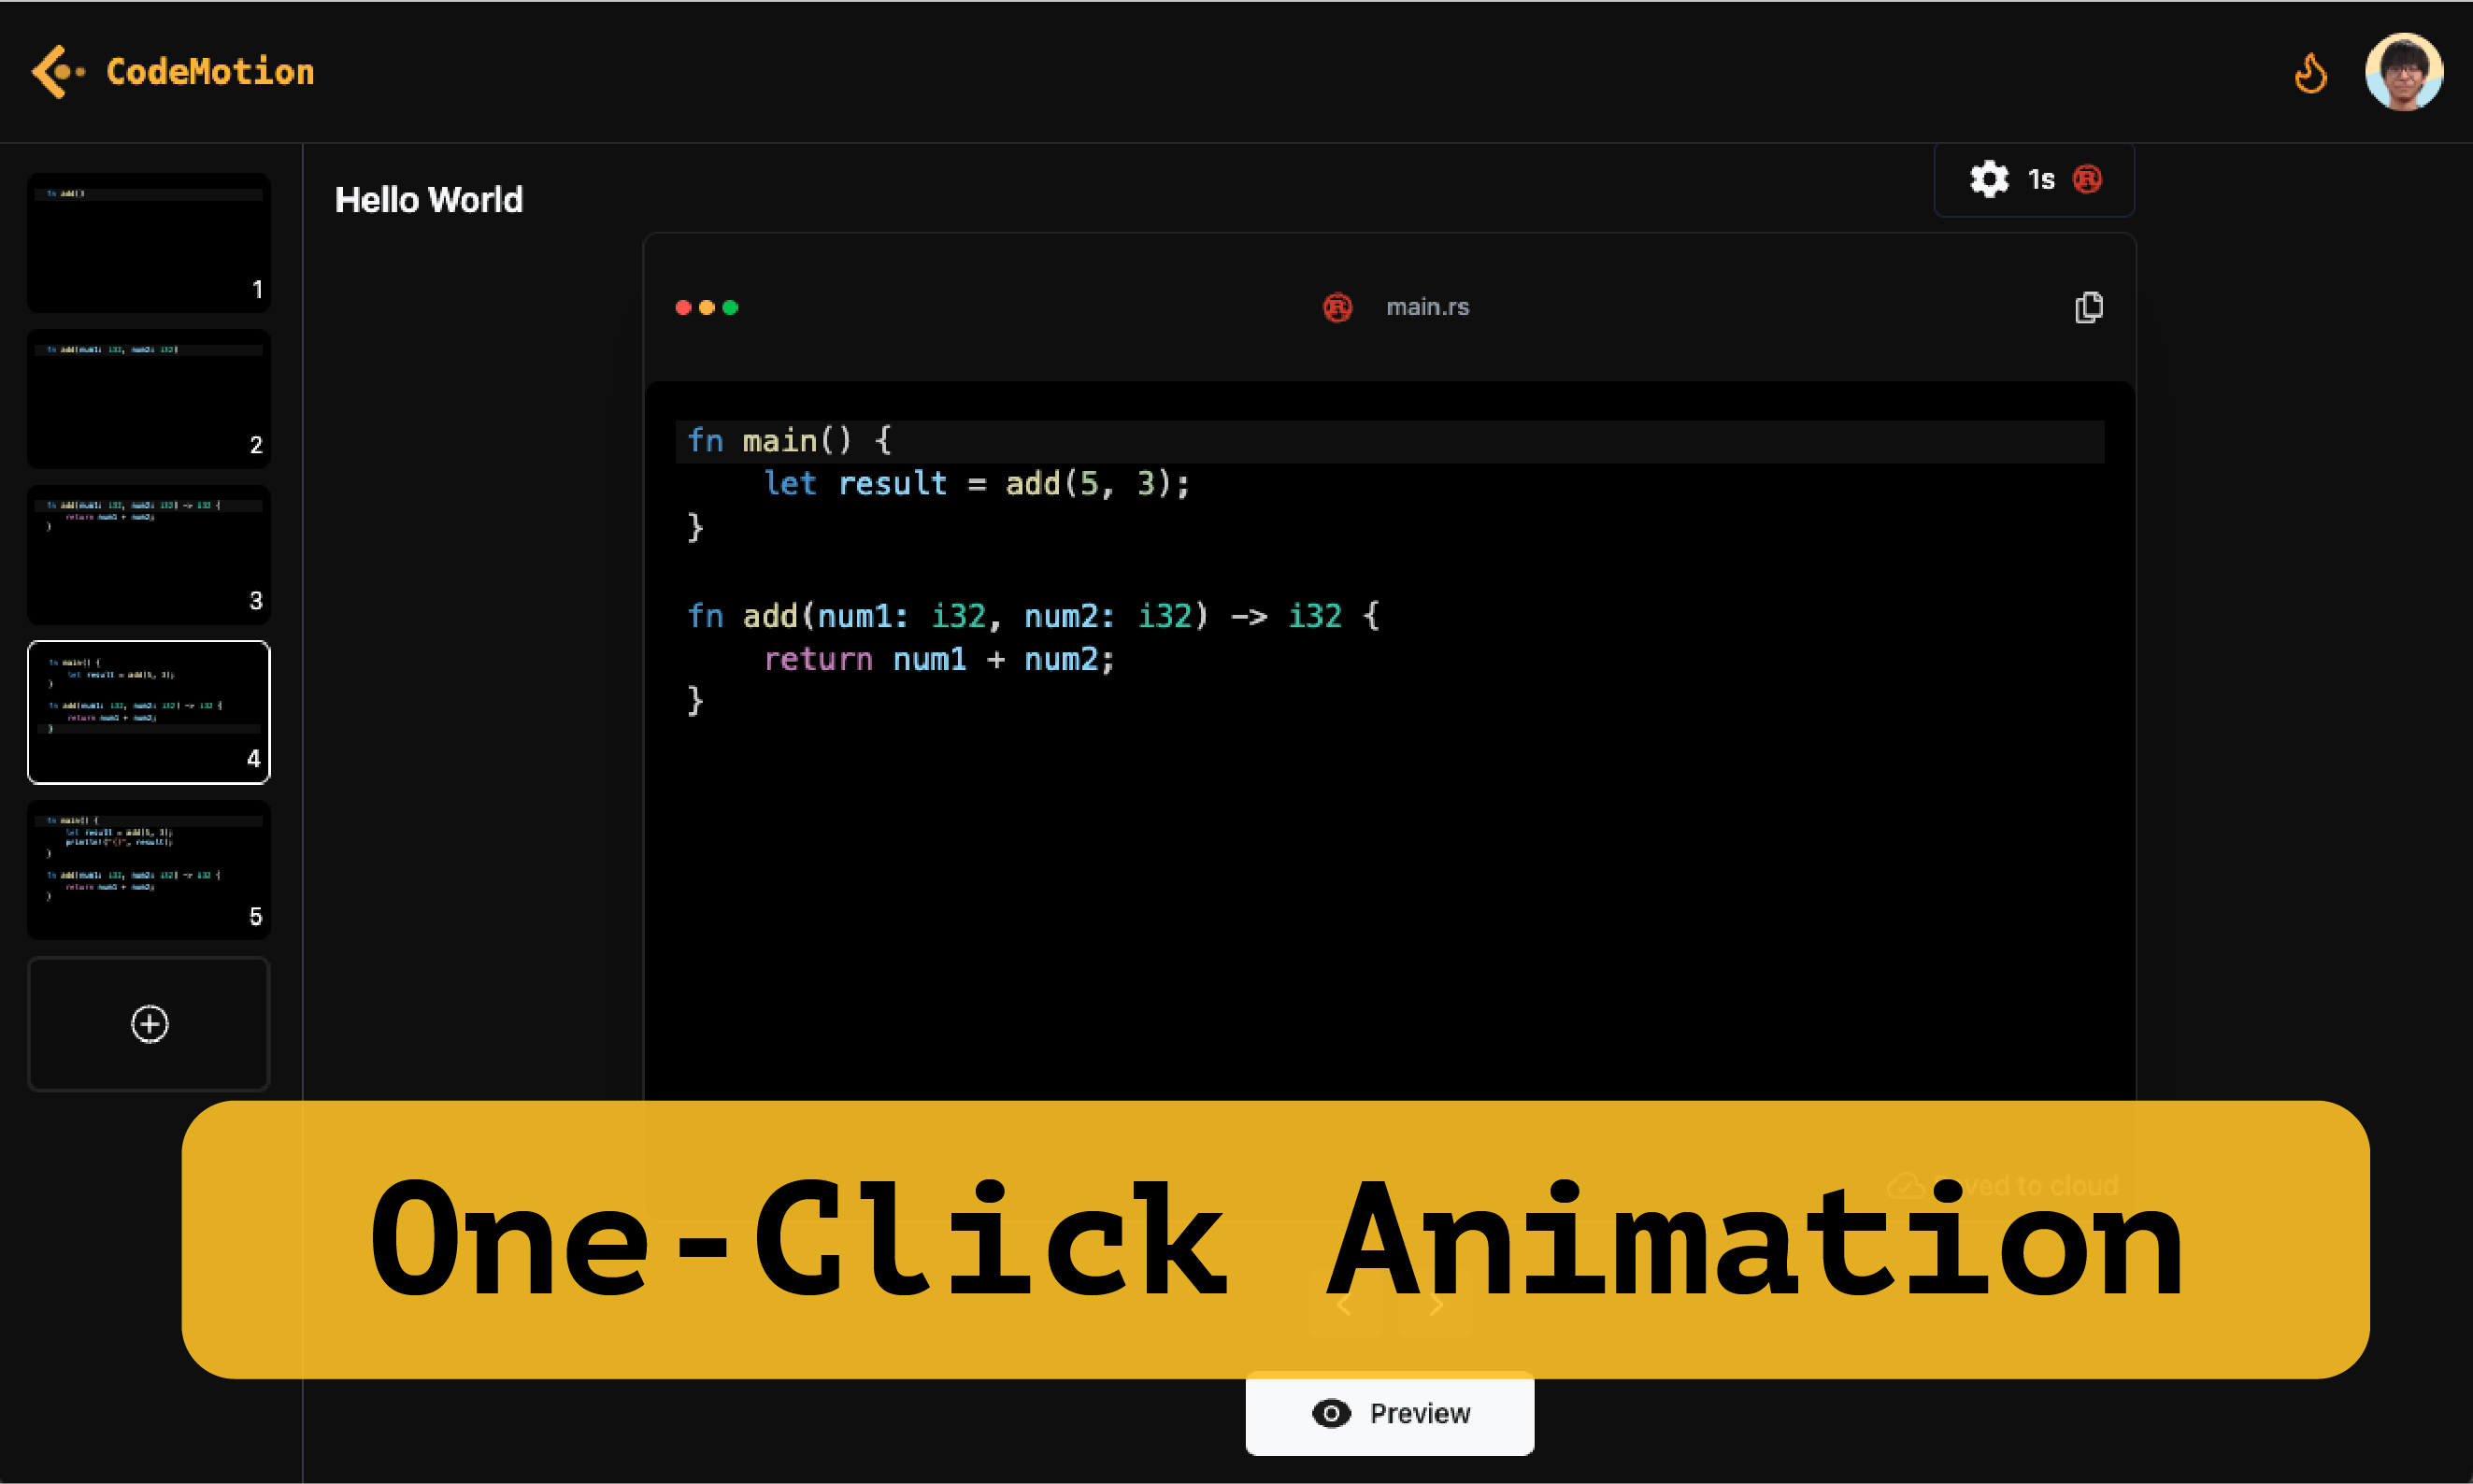This screenshot has height=1484, width=2473.
Task: Rename the main.rs file name
Action: click(x=1428, y=307)
